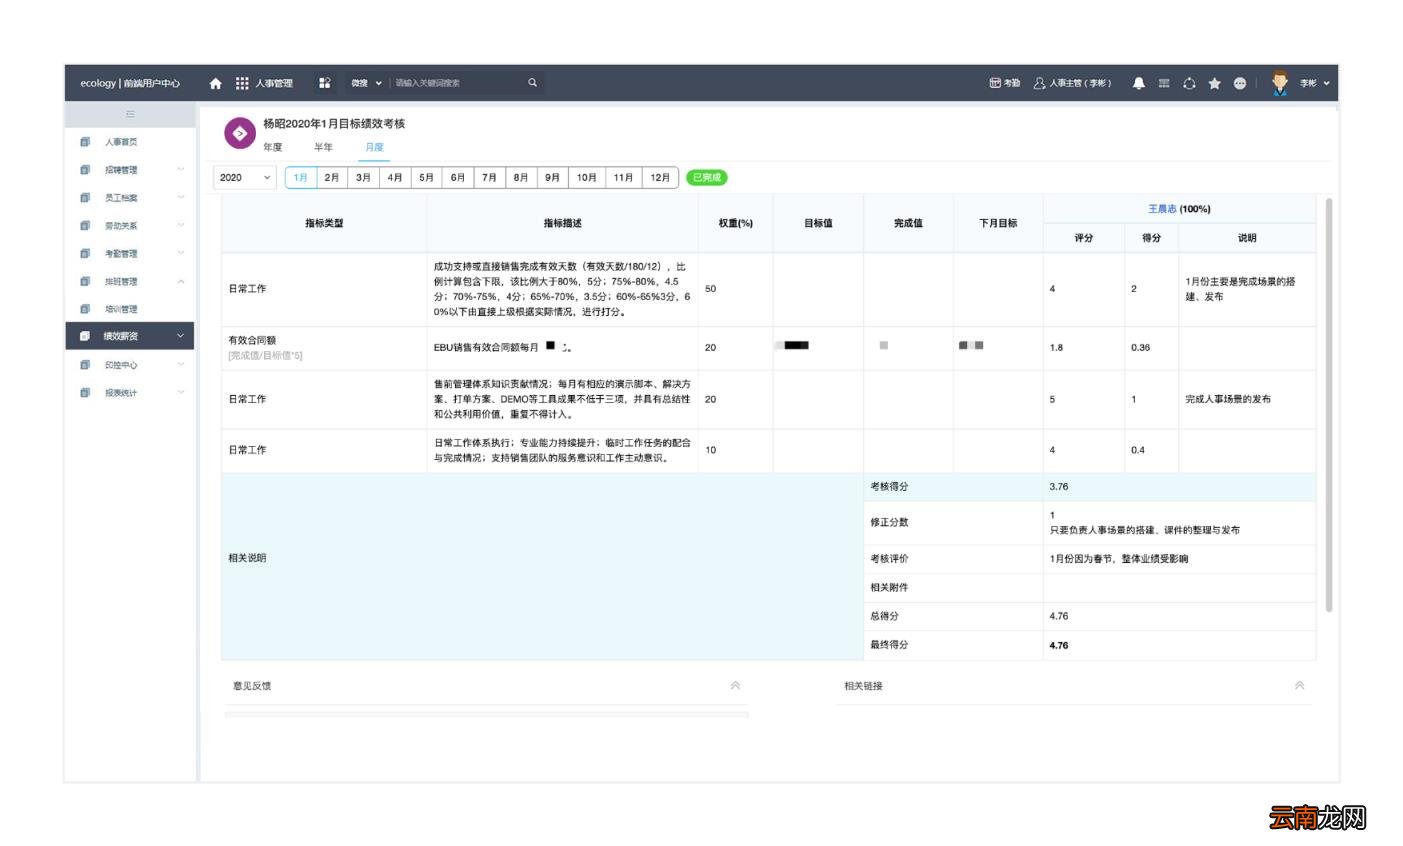
Task: Open the portal layout icon beside 人事管理
Action: [324, 83]
